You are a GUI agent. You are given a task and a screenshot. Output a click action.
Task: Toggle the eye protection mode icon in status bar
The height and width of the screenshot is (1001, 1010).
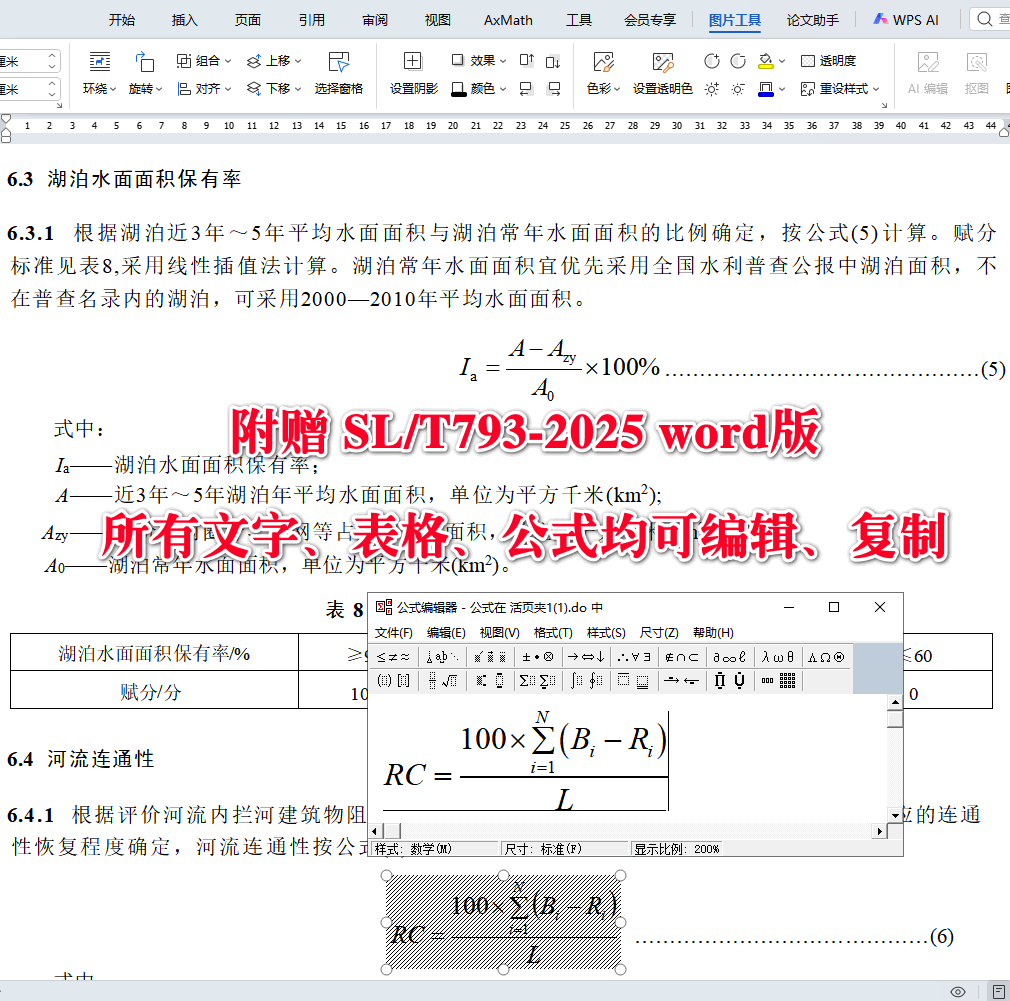(958, 991)
